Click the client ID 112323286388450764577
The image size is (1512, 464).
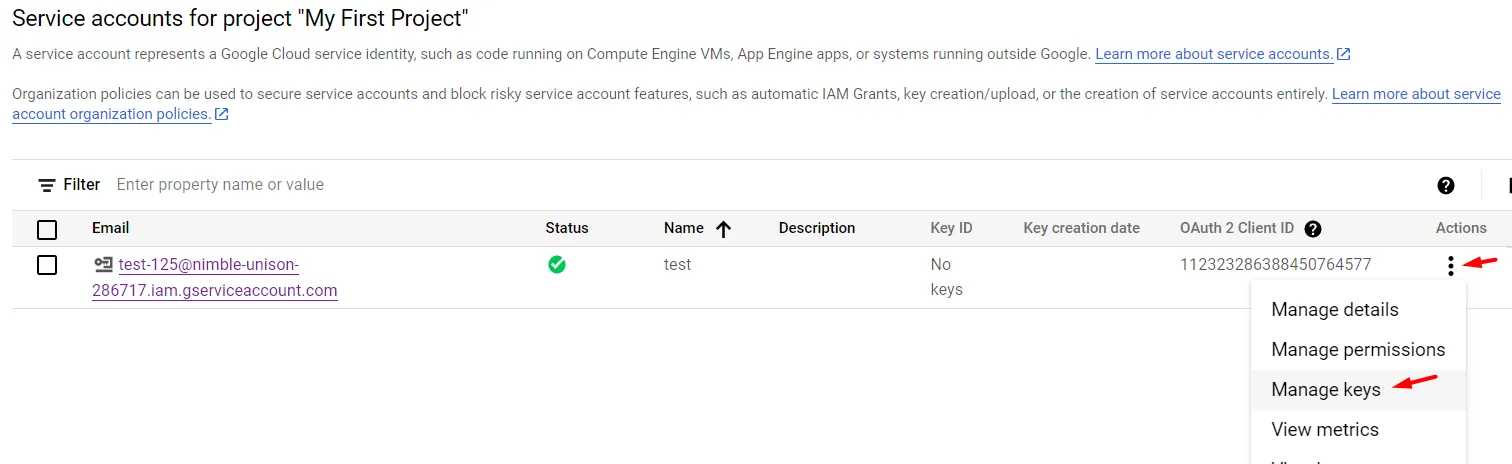(x=1275, y=265)
